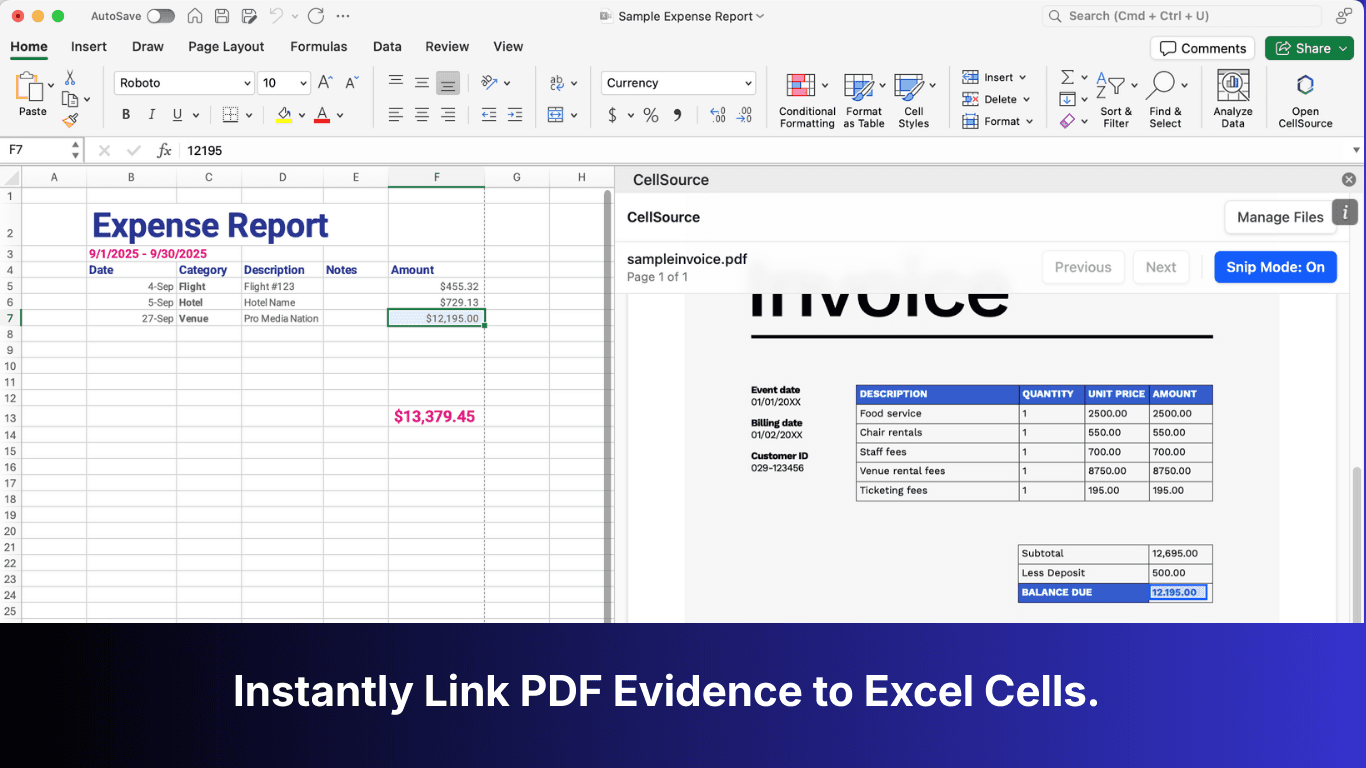
Task: Open the Page Layout tab
Action: [x=227, y=46]
